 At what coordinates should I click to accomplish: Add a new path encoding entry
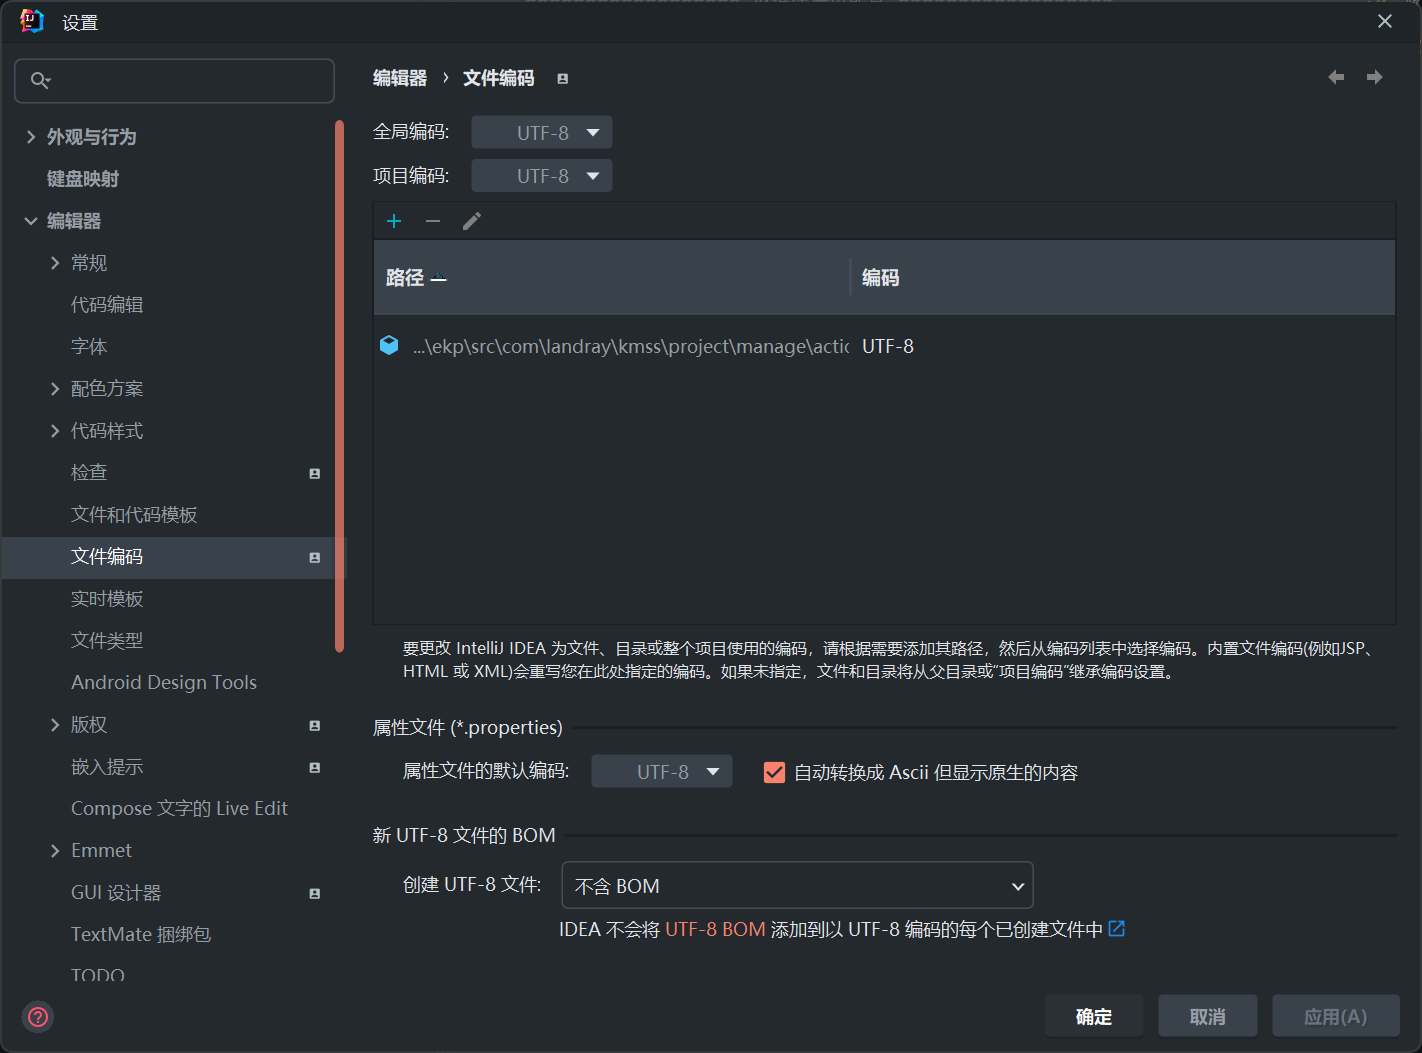(x=394, y=221)
